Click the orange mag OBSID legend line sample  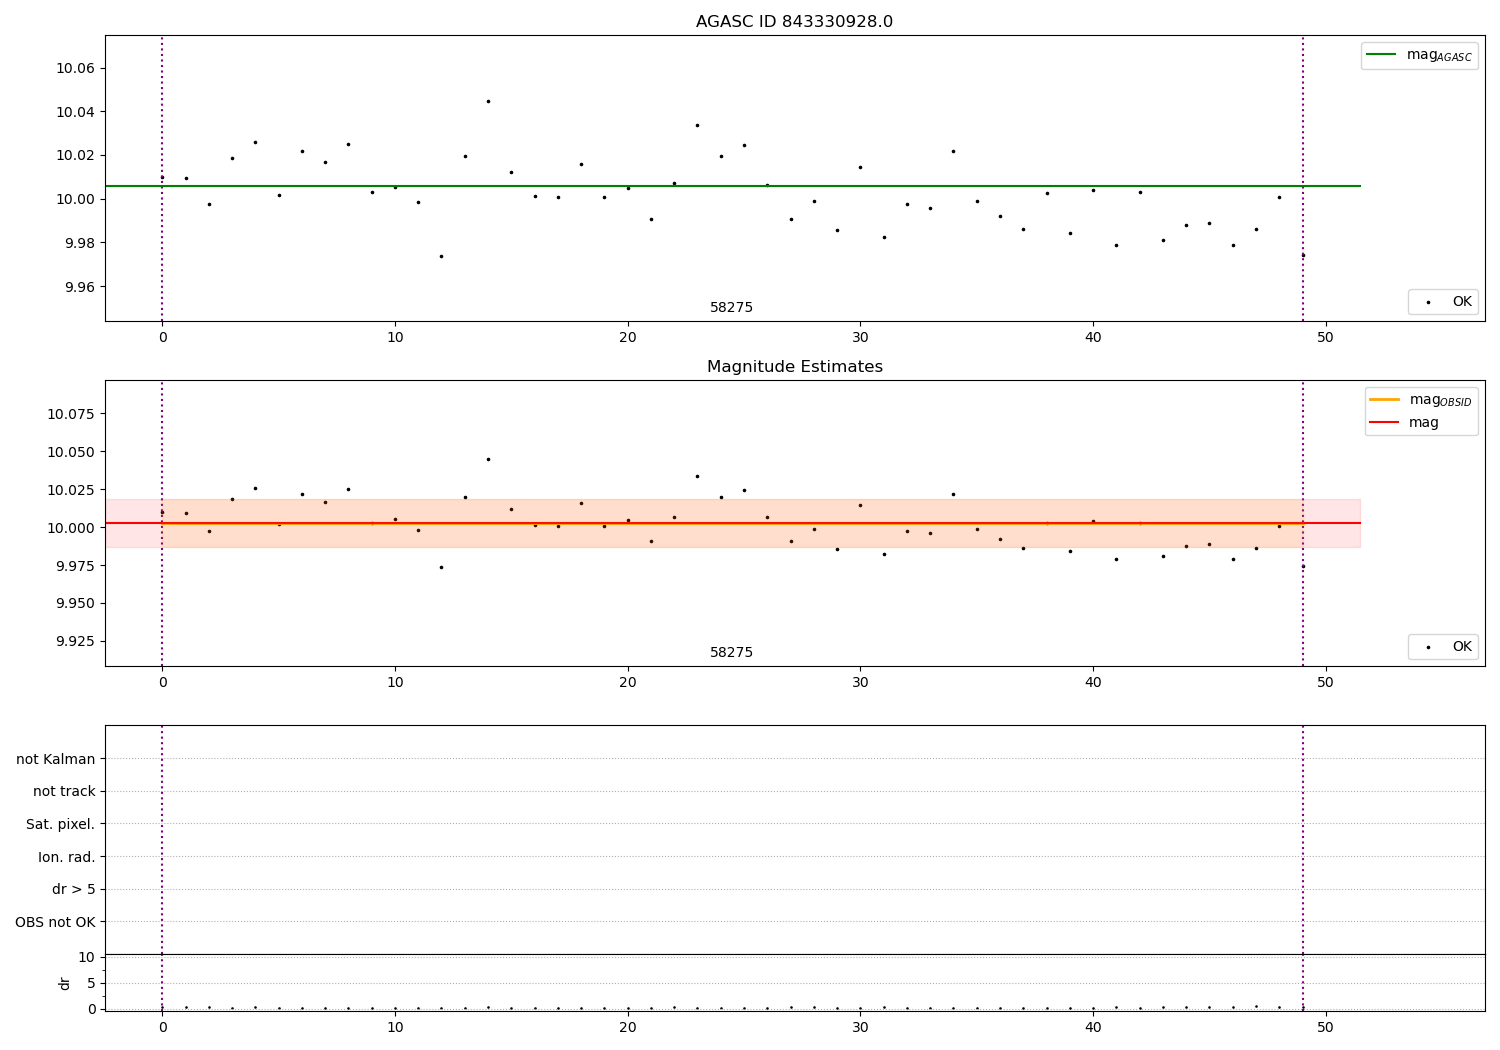pos(1384,400)
